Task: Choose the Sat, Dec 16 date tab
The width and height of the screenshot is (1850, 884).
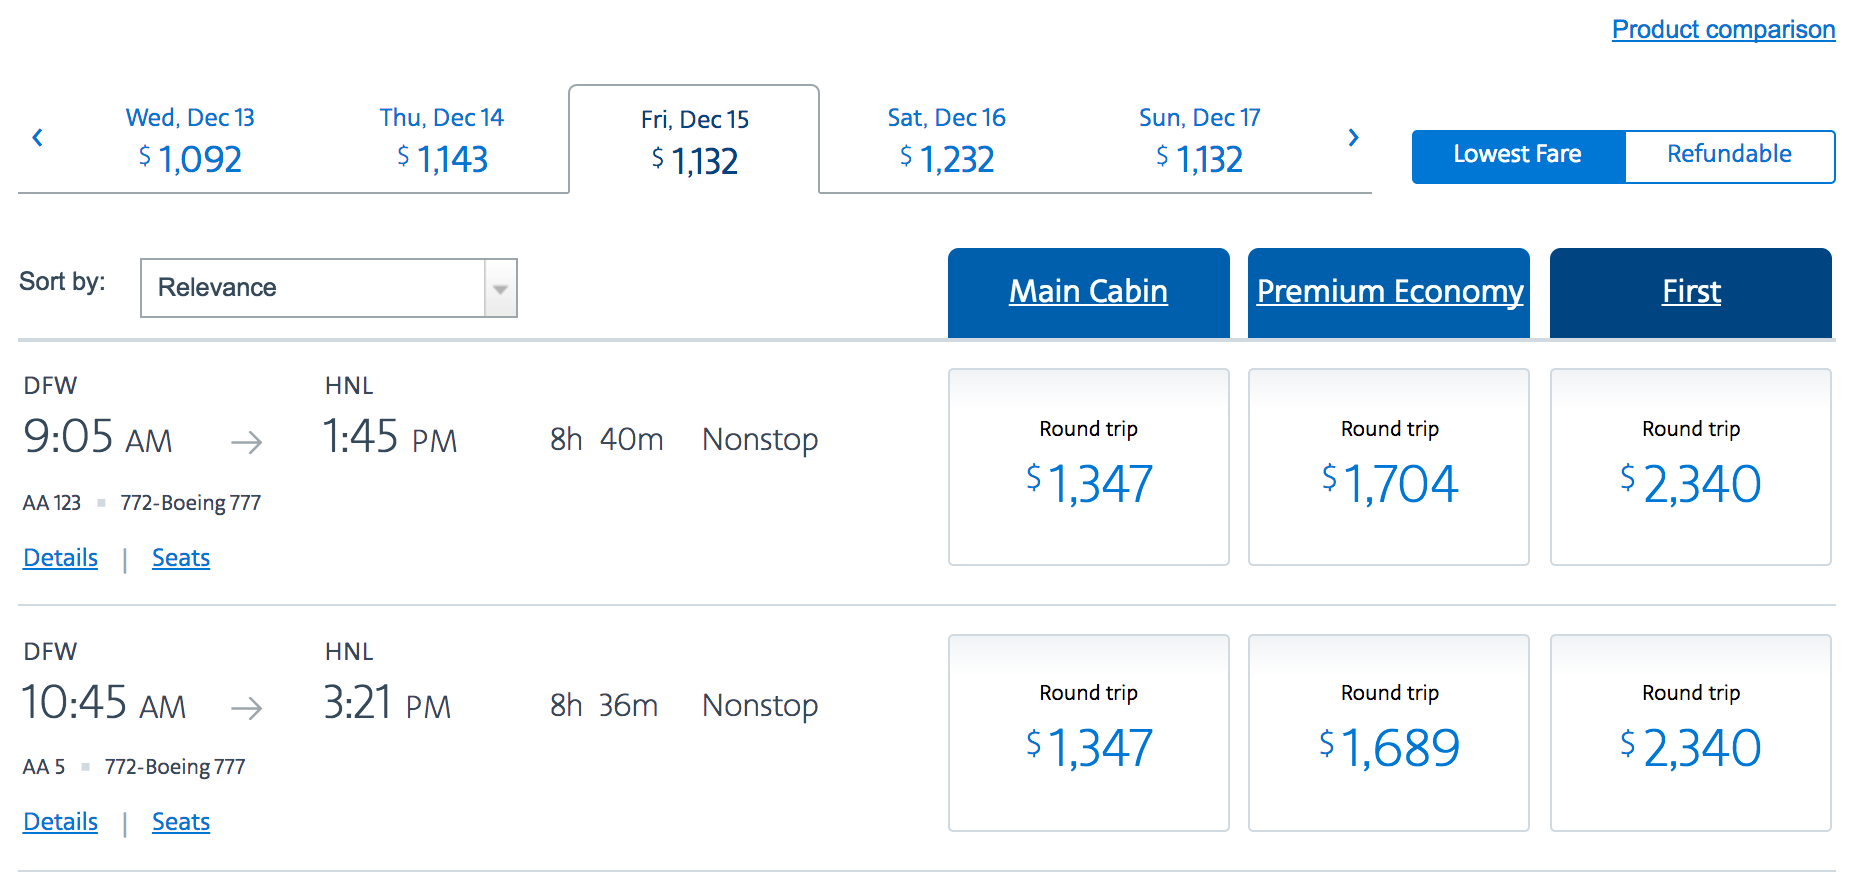Action: (946, 140)
